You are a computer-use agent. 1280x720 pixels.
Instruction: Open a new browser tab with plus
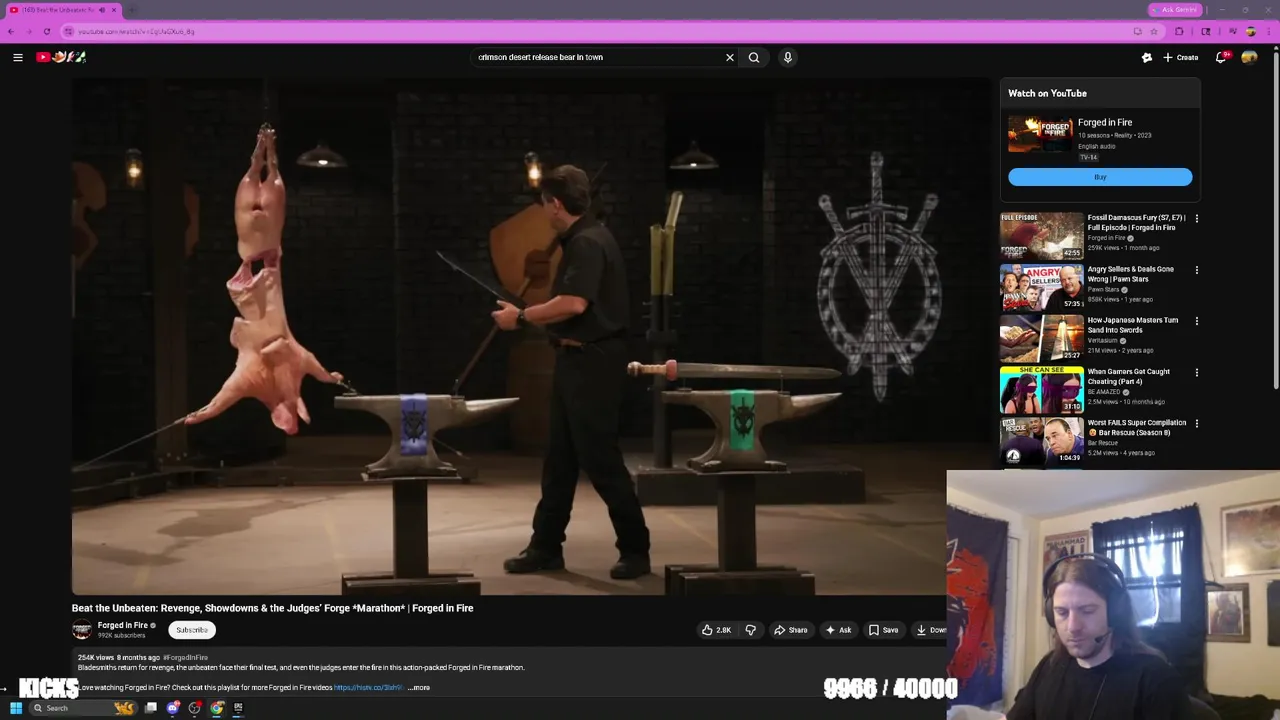point(132,10)
